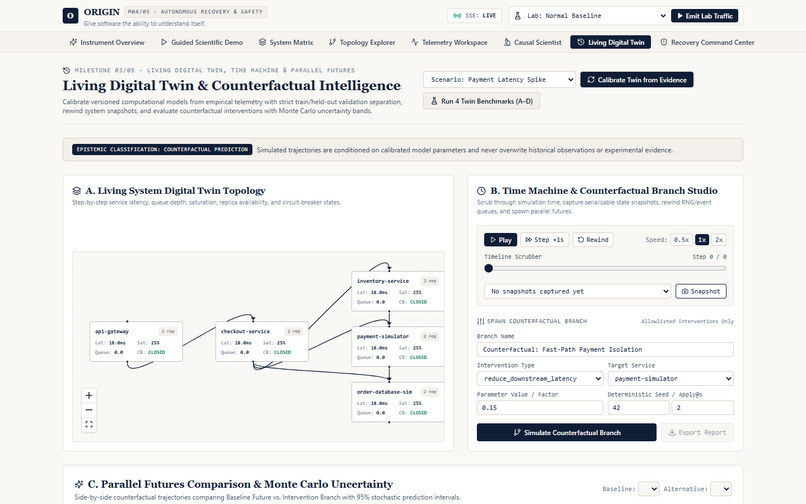Run 4 Twin Benchmarks (A–D)
The width and height of the screenshot is (806, 504).
click(x=481, y=101)
